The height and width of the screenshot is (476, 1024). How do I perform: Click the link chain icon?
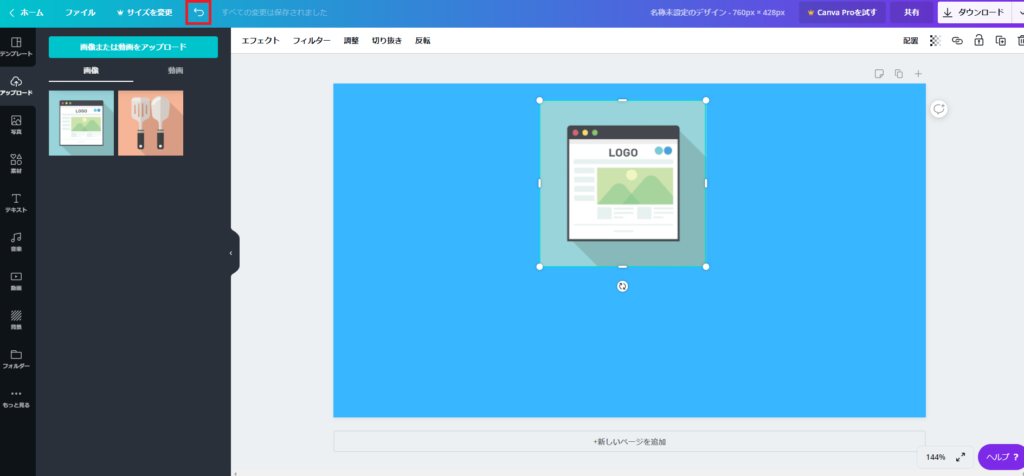957,40
